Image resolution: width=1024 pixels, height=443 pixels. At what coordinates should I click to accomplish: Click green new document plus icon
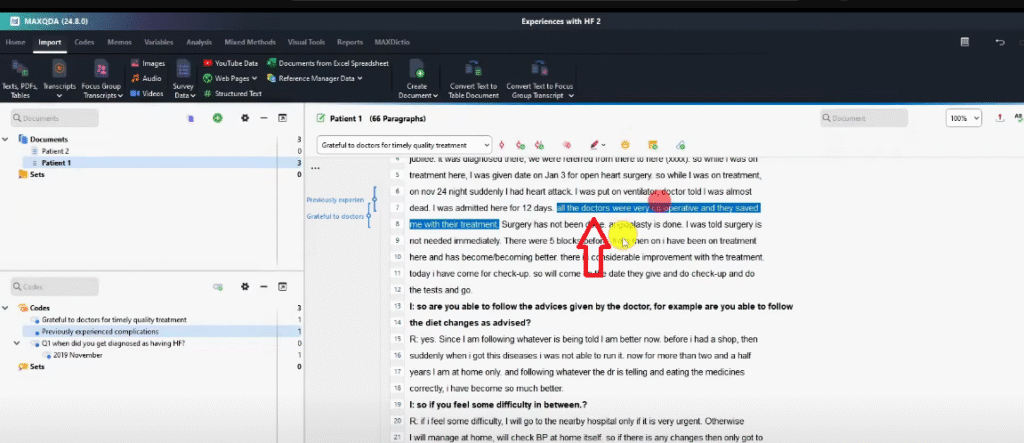pyautogui.click(x=217, y=118)
